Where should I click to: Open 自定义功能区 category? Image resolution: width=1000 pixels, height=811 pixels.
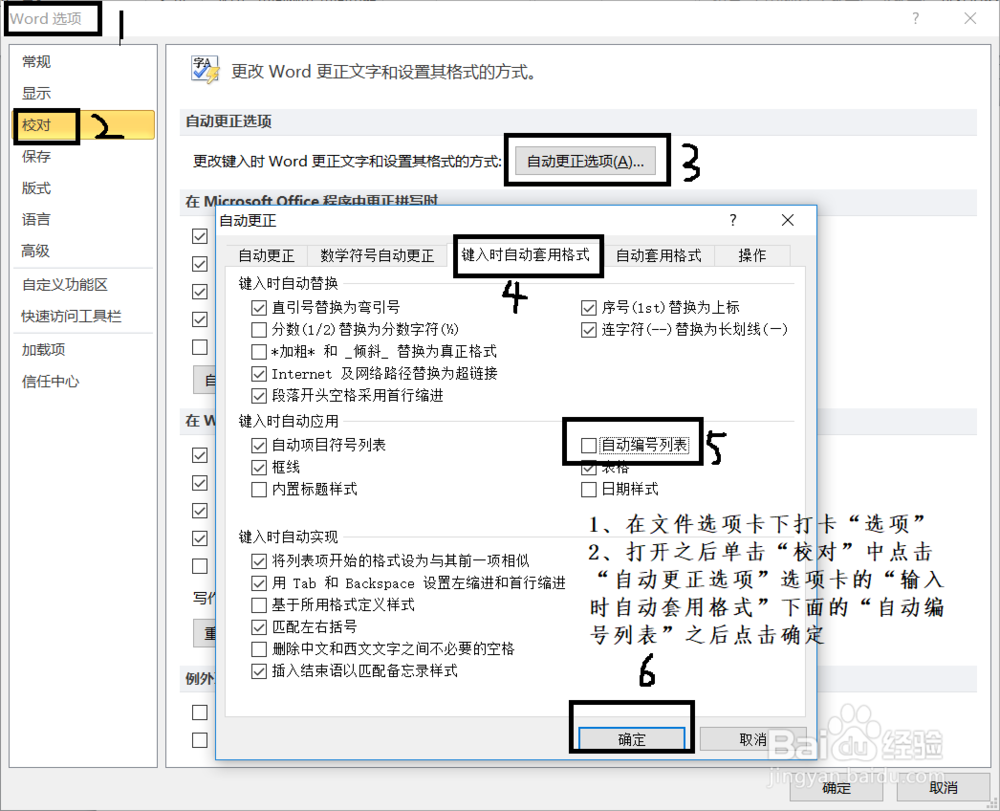tap(84, 284)
